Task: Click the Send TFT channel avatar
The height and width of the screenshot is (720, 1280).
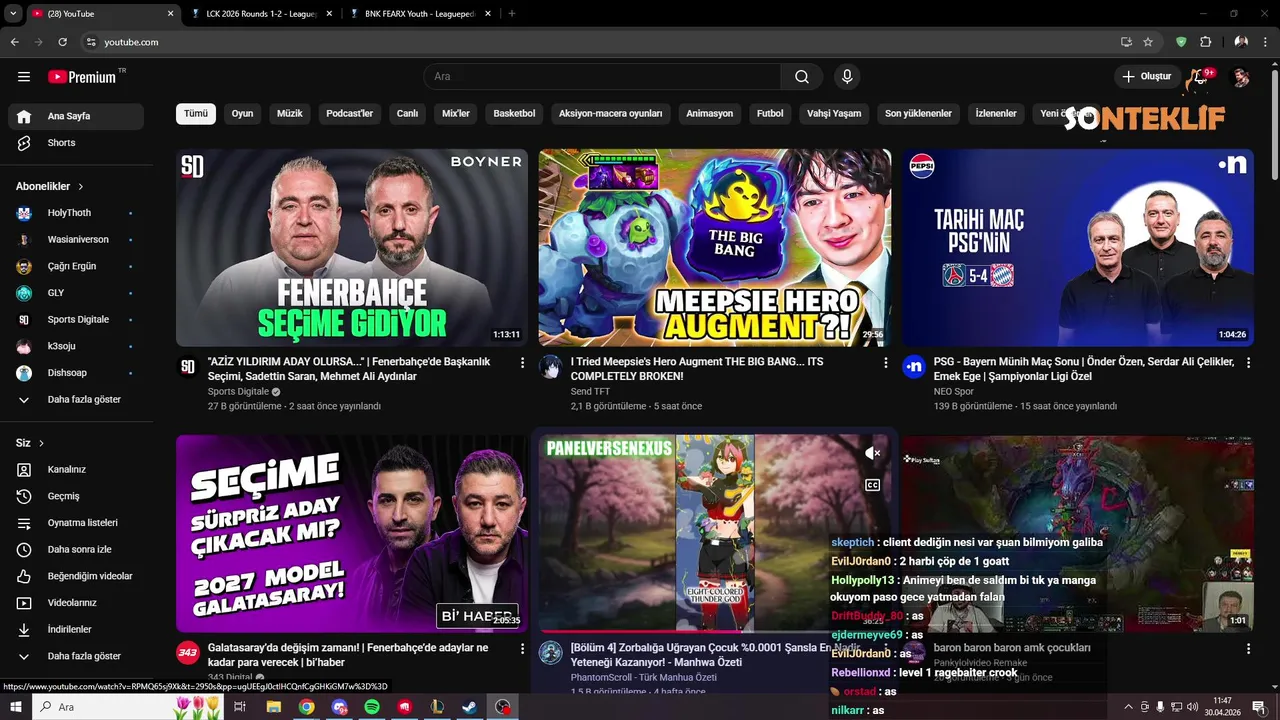Action: point(550,367)
